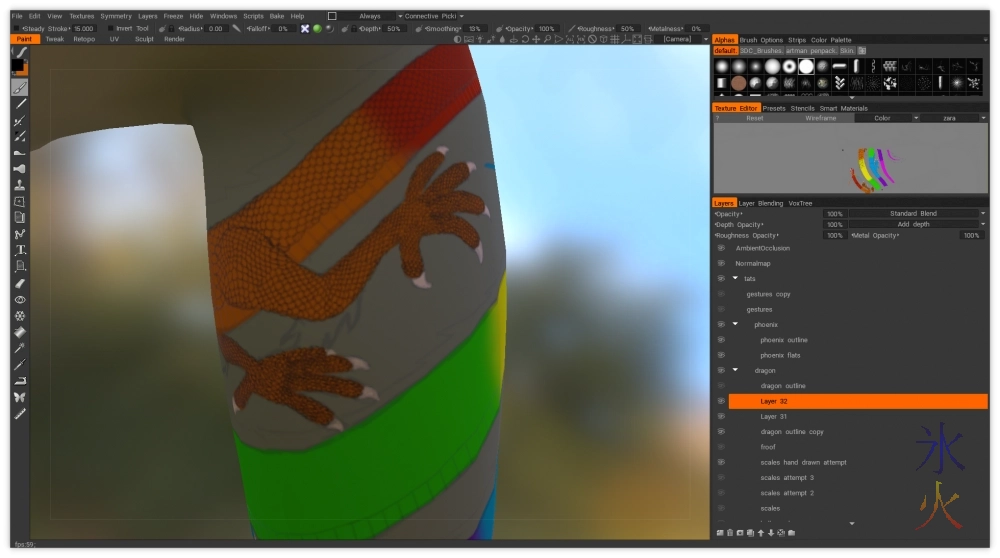Open the Always dropdown in top bar
This screenshot has width=1000, height=558.
point(368,16)
